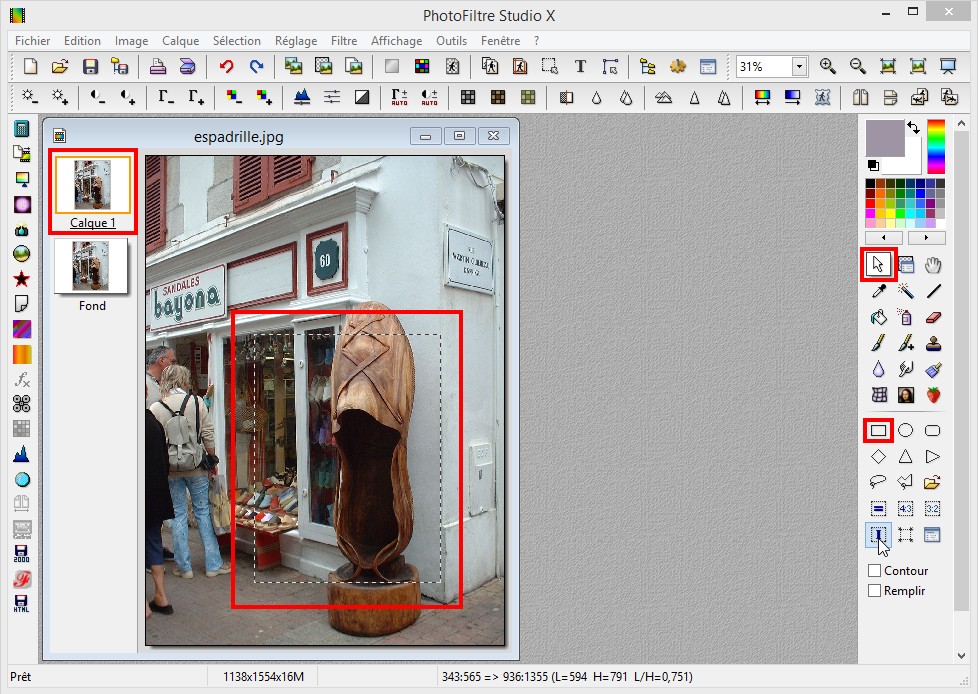
Task: Apply the horizontal flip icon
Action: click(x=859, y=97)
